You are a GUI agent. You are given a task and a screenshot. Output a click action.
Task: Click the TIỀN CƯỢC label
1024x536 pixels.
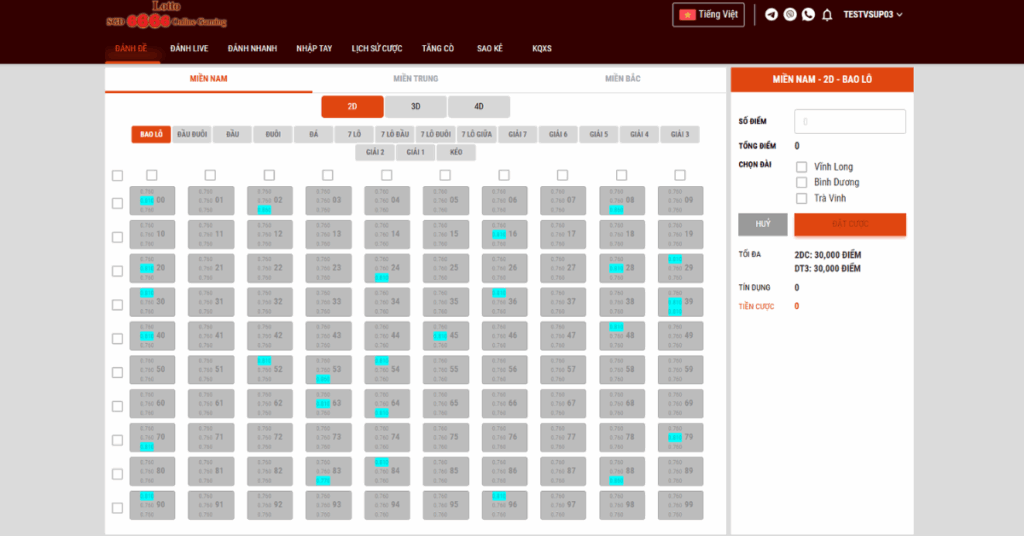pyautogui.click(x=756, y=306)
